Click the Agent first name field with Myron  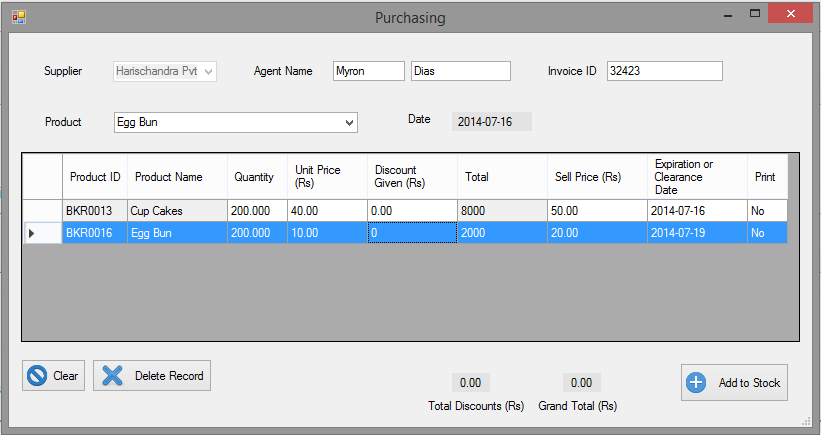368,71
